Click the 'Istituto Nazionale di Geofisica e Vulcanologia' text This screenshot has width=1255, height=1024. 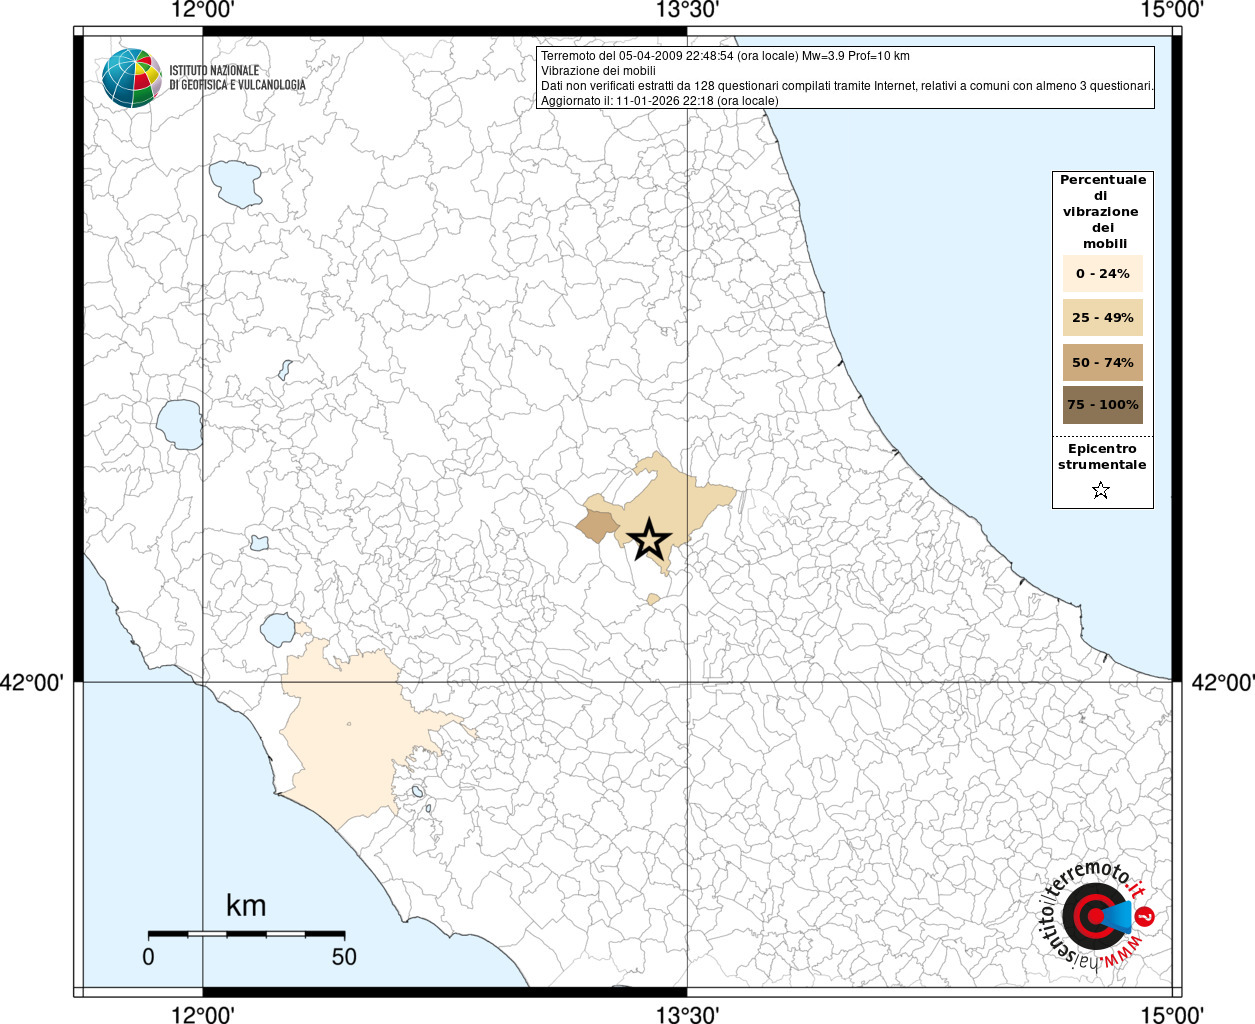pos(237,78)
